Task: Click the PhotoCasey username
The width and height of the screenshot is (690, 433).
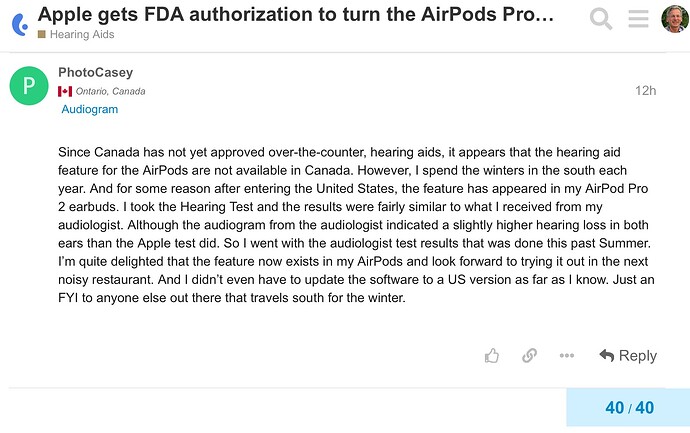Action: (95, 72)
